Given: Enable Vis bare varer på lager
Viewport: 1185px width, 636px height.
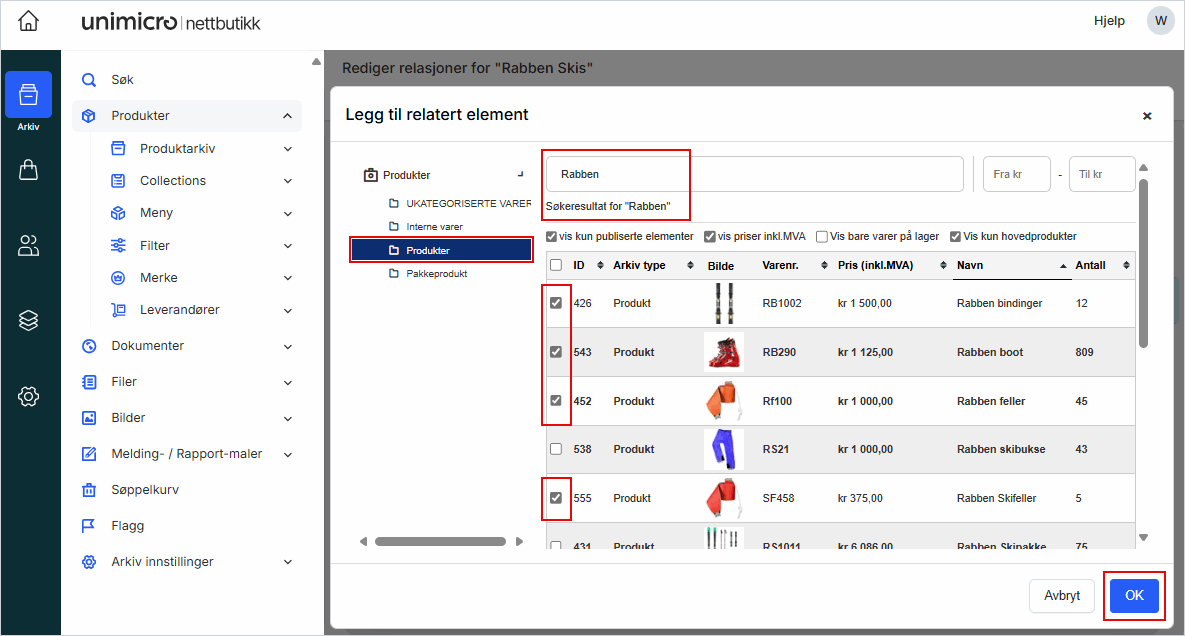Looking at the screenshot, I should (x=822, y=237).
